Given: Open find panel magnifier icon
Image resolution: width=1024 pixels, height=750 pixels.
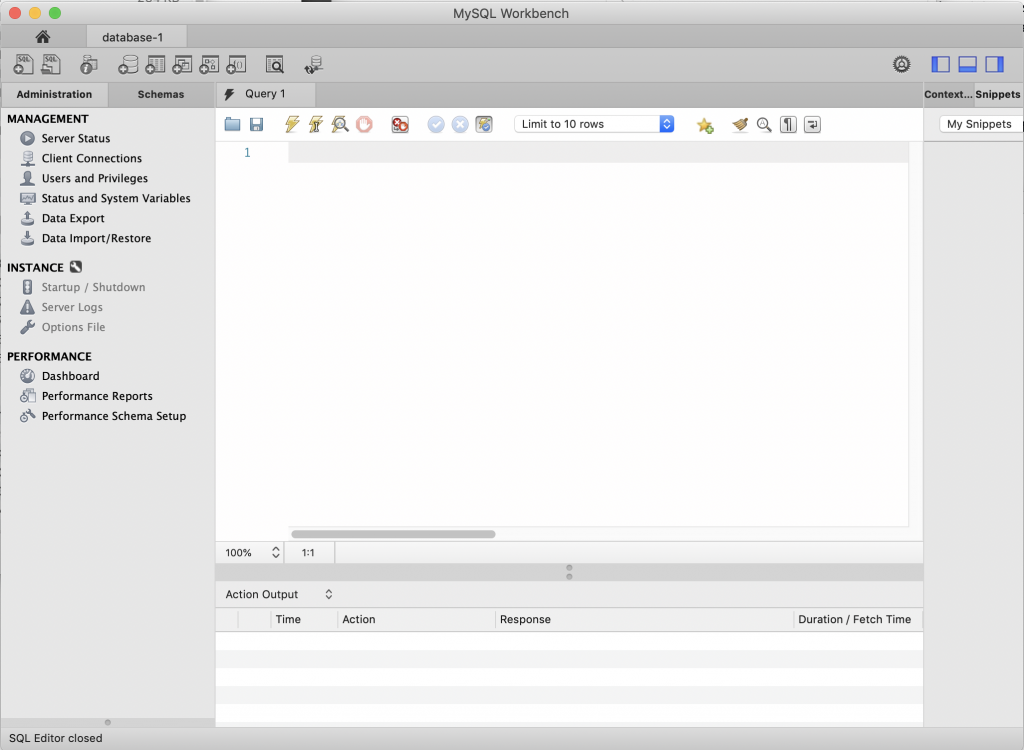Looking at the screenshot, I should (764, 124).
